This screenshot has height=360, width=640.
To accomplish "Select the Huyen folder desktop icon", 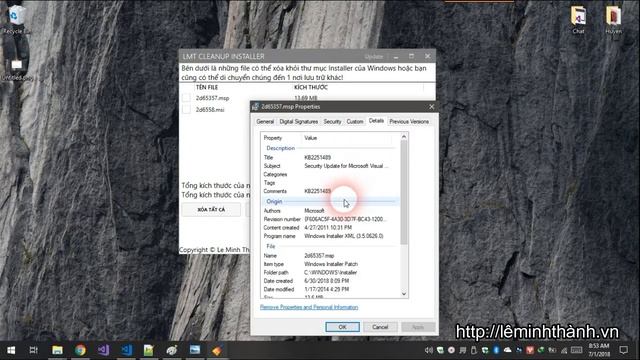I will 613,20.
